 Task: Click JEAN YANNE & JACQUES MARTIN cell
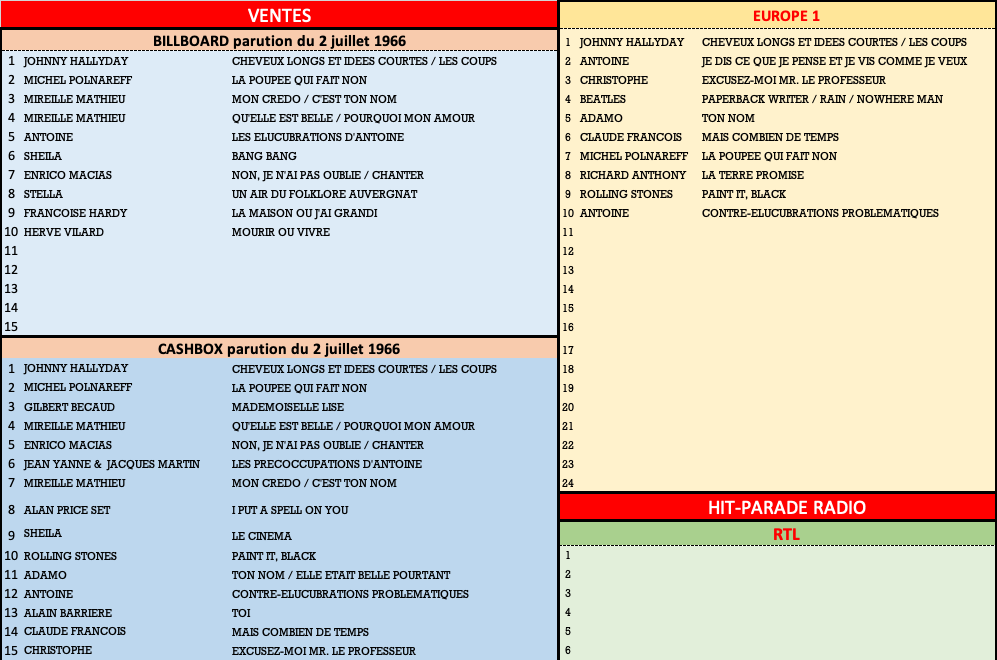coord(112,465)
